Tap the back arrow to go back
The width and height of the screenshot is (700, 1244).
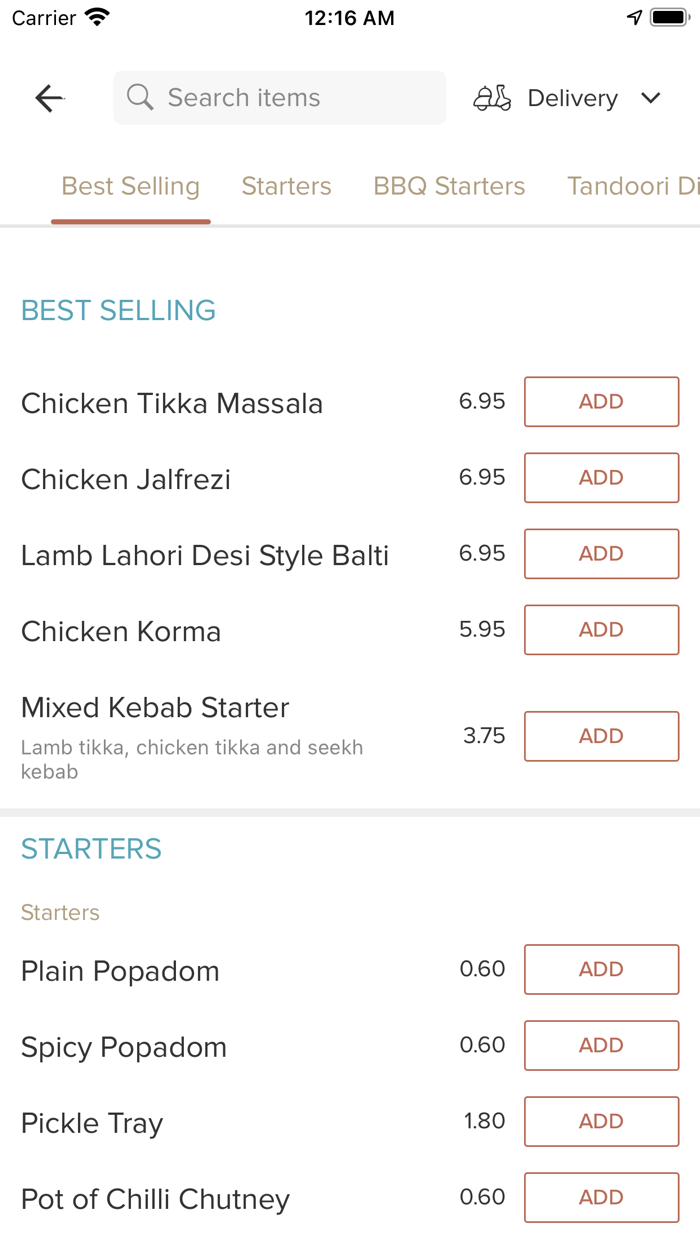click(48, 97)
